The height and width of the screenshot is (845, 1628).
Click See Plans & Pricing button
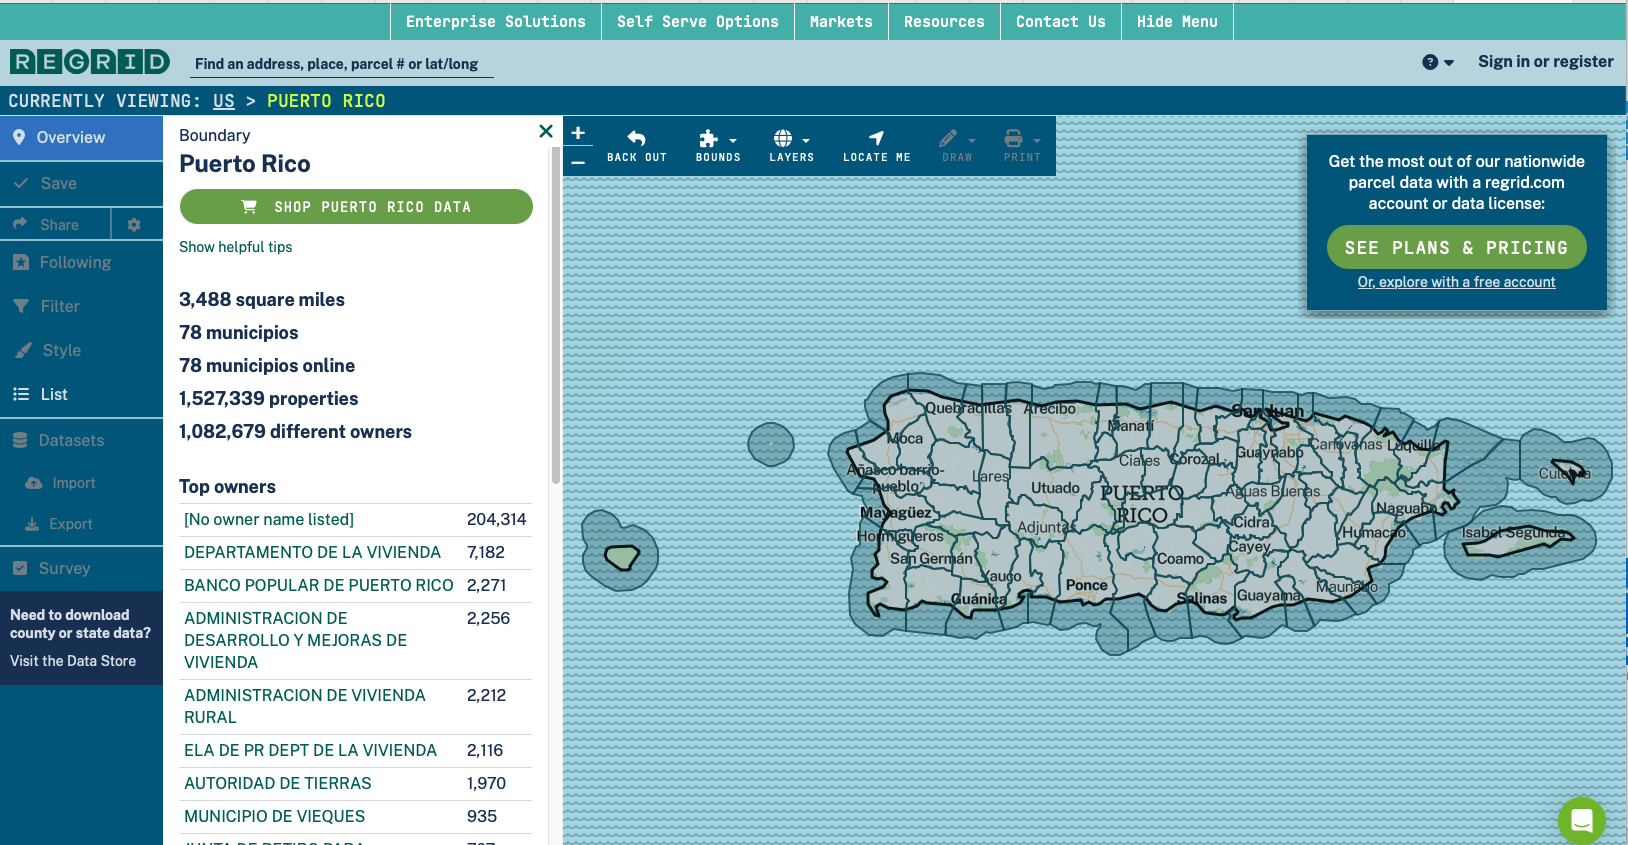click(x=1456, y=247)
